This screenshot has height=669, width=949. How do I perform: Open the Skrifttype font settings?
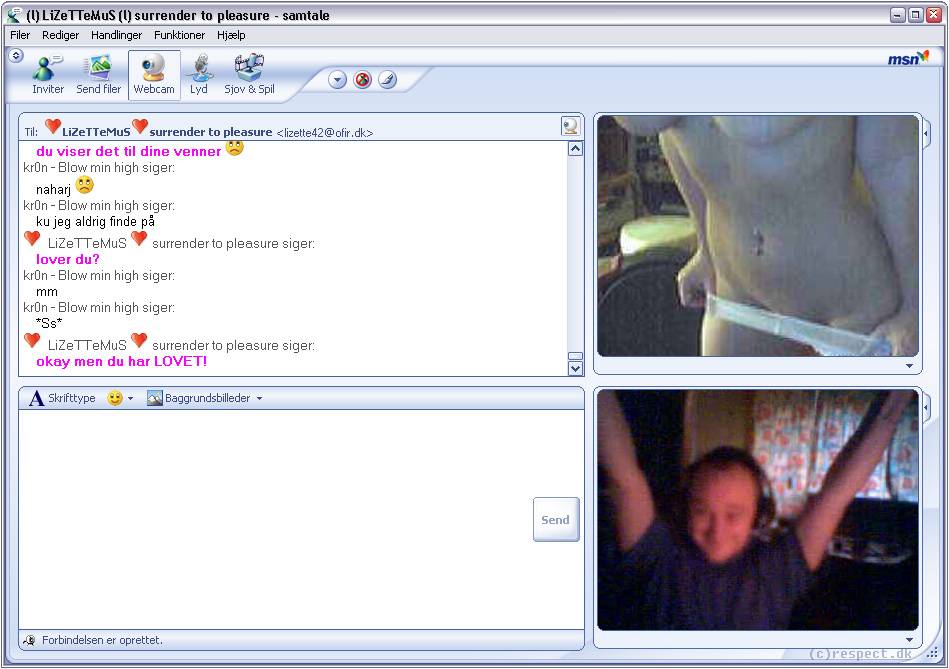62,398
